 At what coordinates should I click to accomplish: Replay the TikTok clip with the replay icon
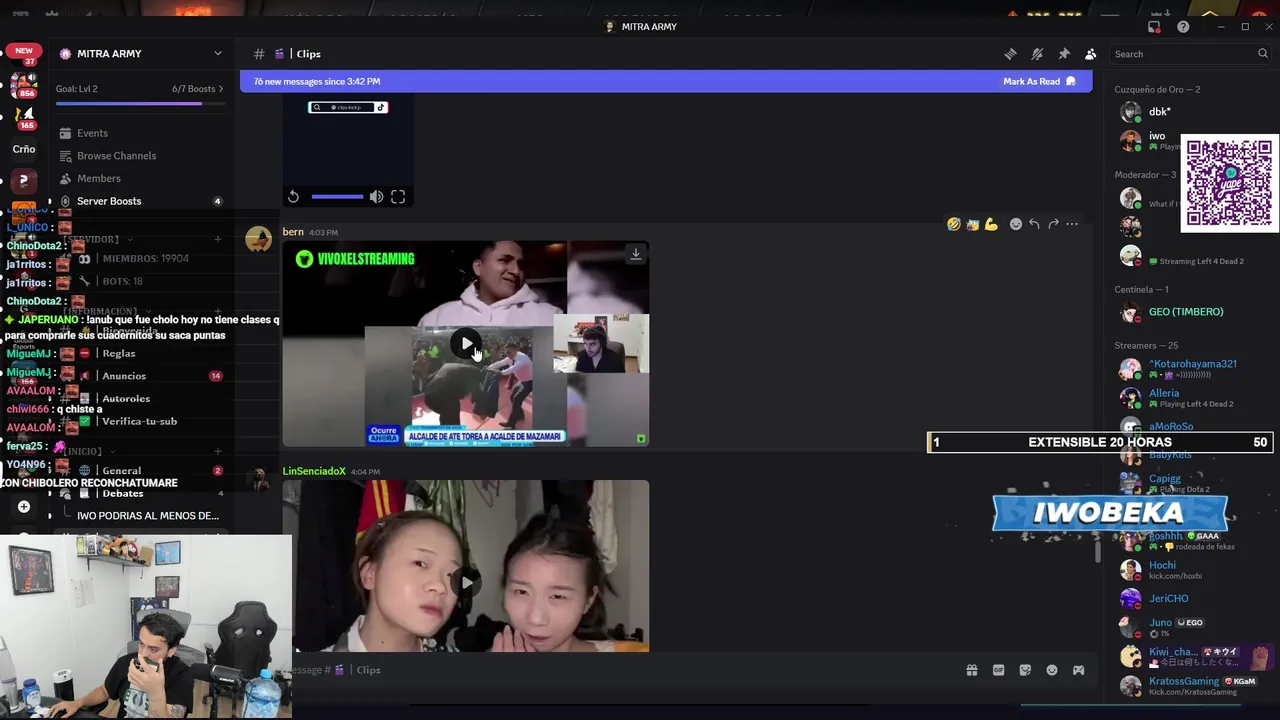(x=293, y=197)
